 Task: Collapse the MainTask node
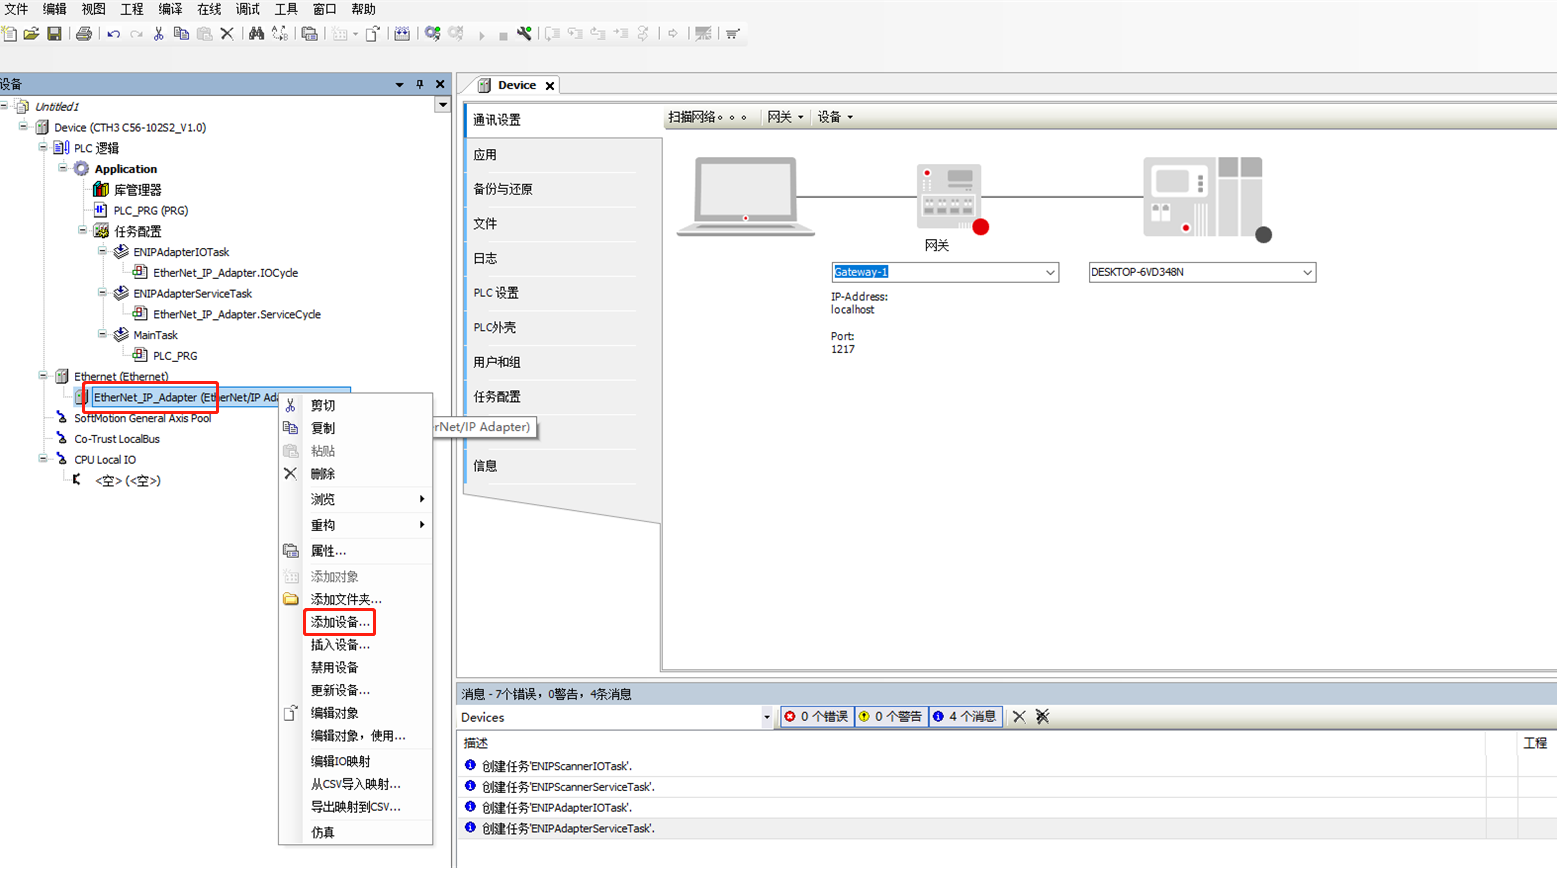(x=102, y=334)
